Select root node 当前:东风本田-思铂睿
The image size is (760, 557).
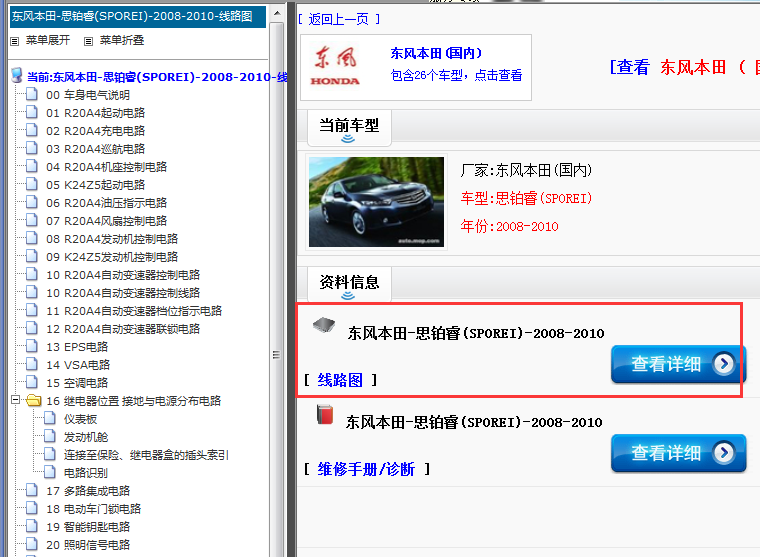157,77
